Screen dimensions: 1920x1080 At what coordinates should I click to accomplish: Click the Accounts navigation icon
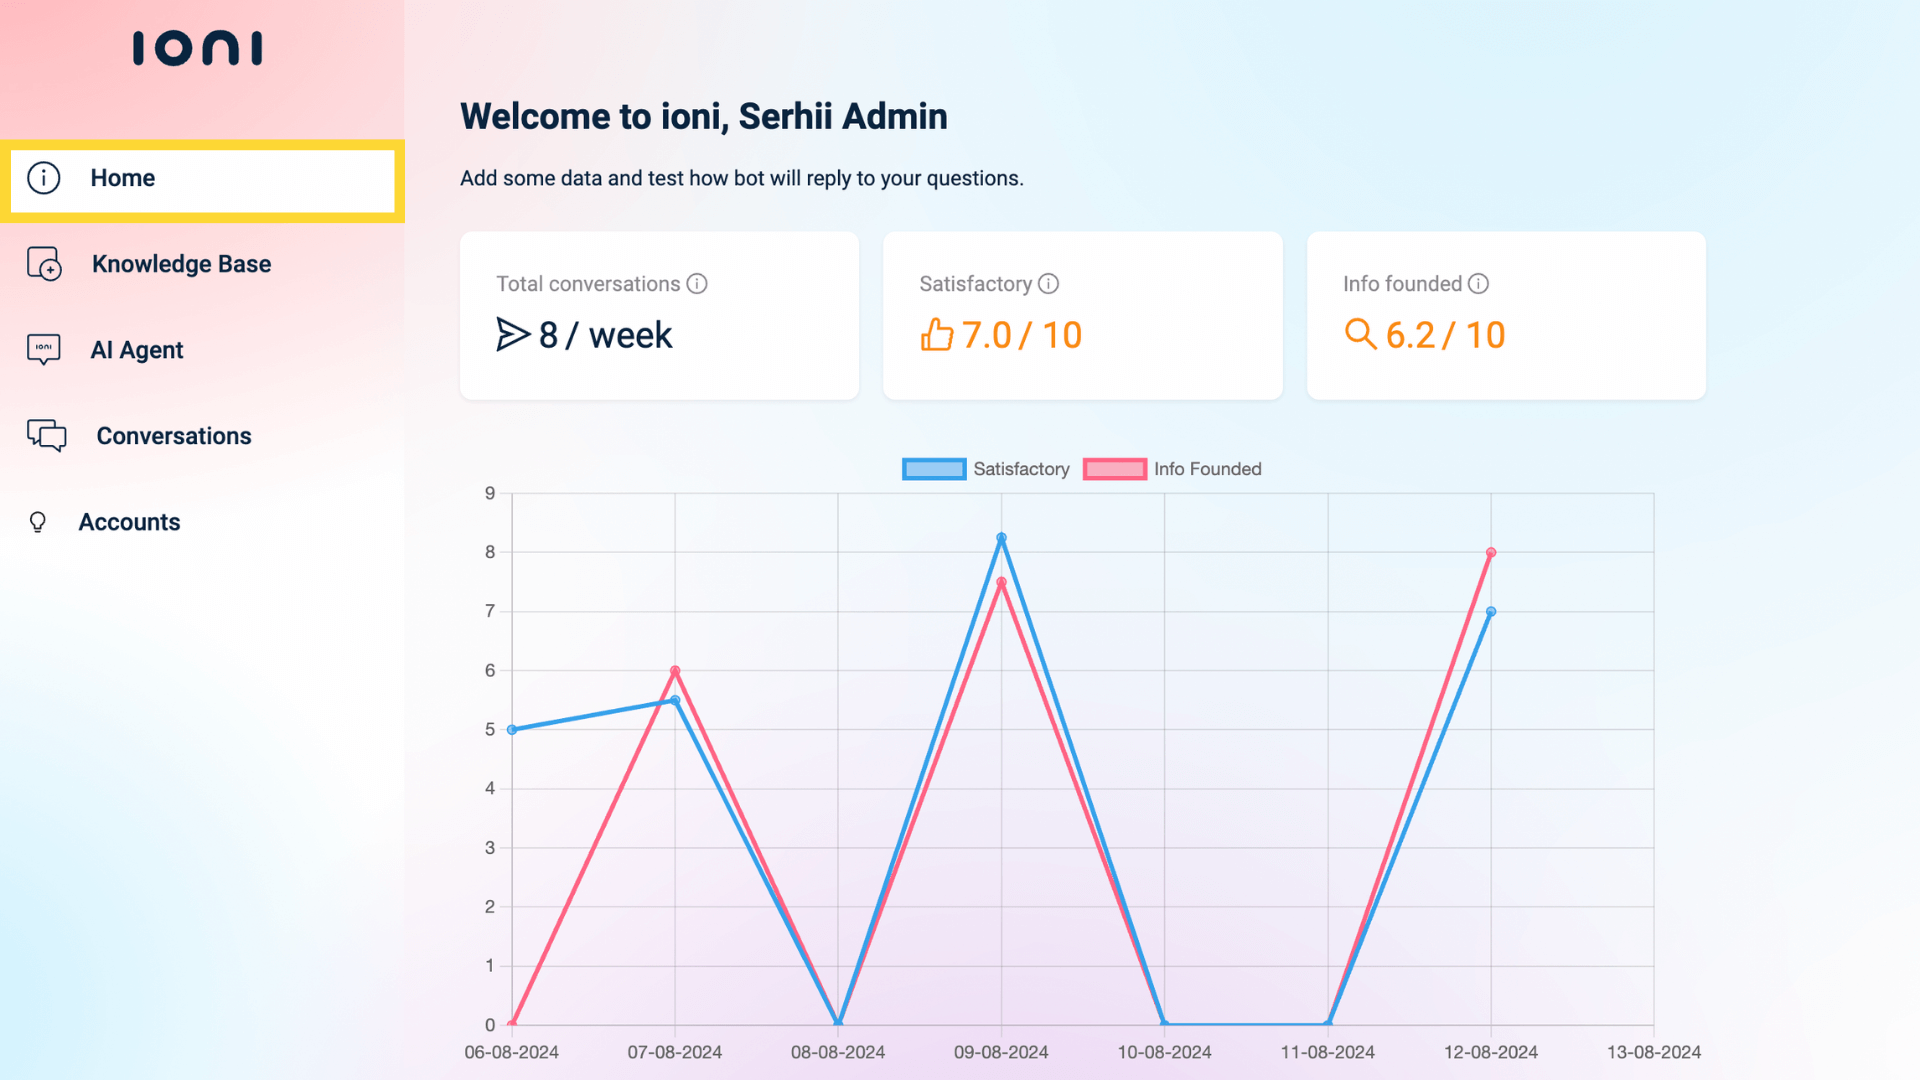37,522
